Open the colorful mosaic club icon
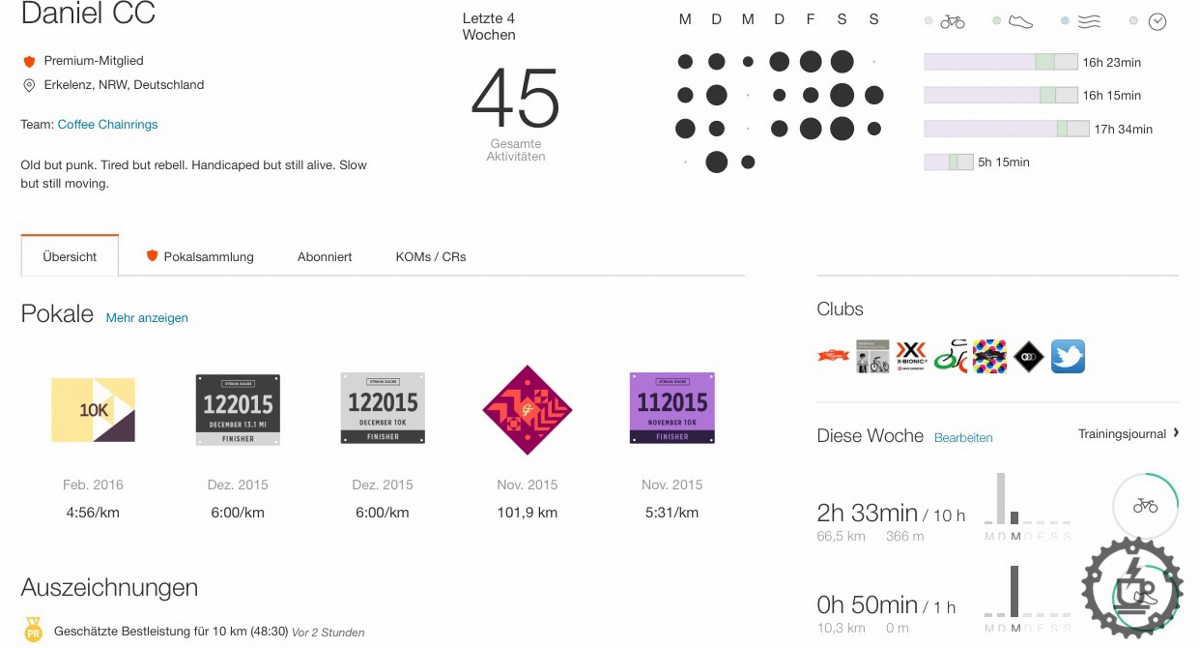Viewport: 1200px width, 648px height. (989, 356)
